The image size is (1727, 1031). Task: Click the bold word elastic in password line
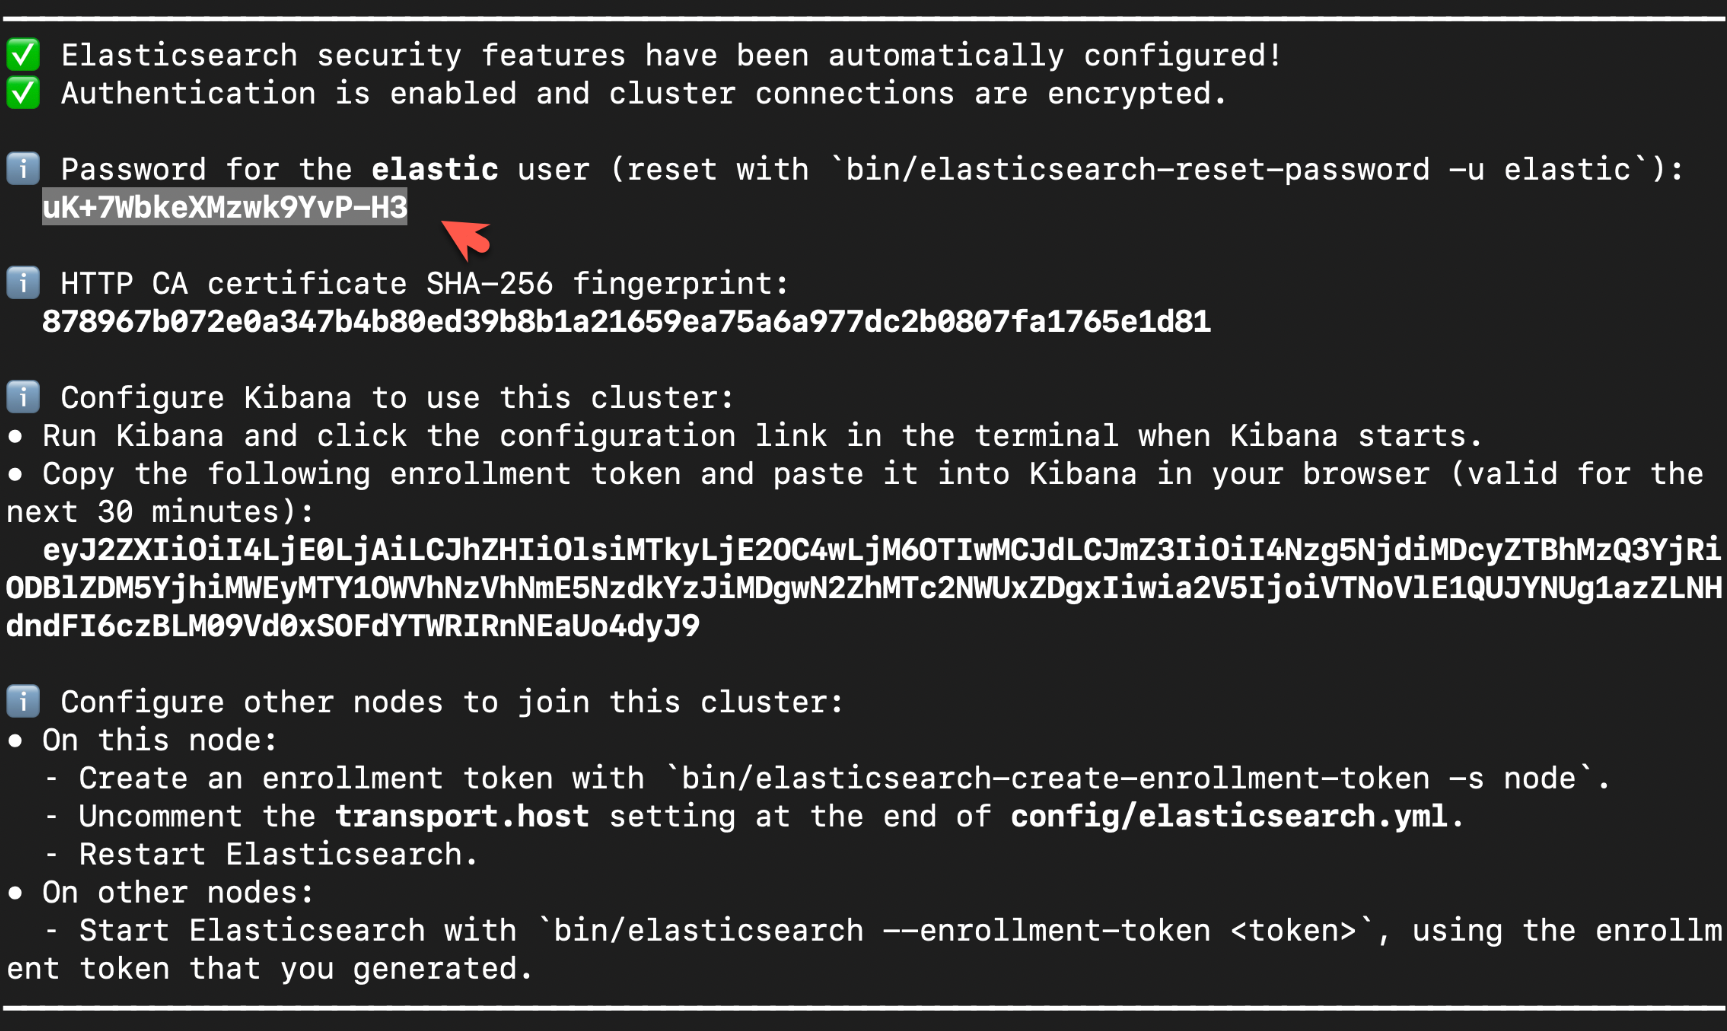(x=434, y=169)
